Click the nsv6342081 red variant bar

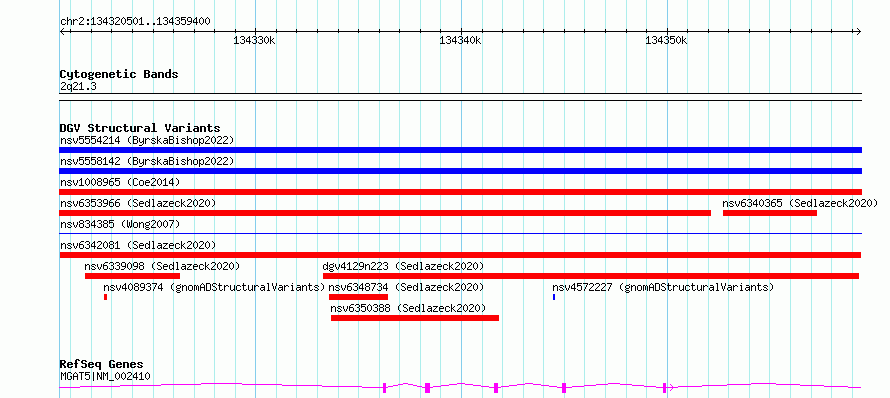[x=460, y=255]
